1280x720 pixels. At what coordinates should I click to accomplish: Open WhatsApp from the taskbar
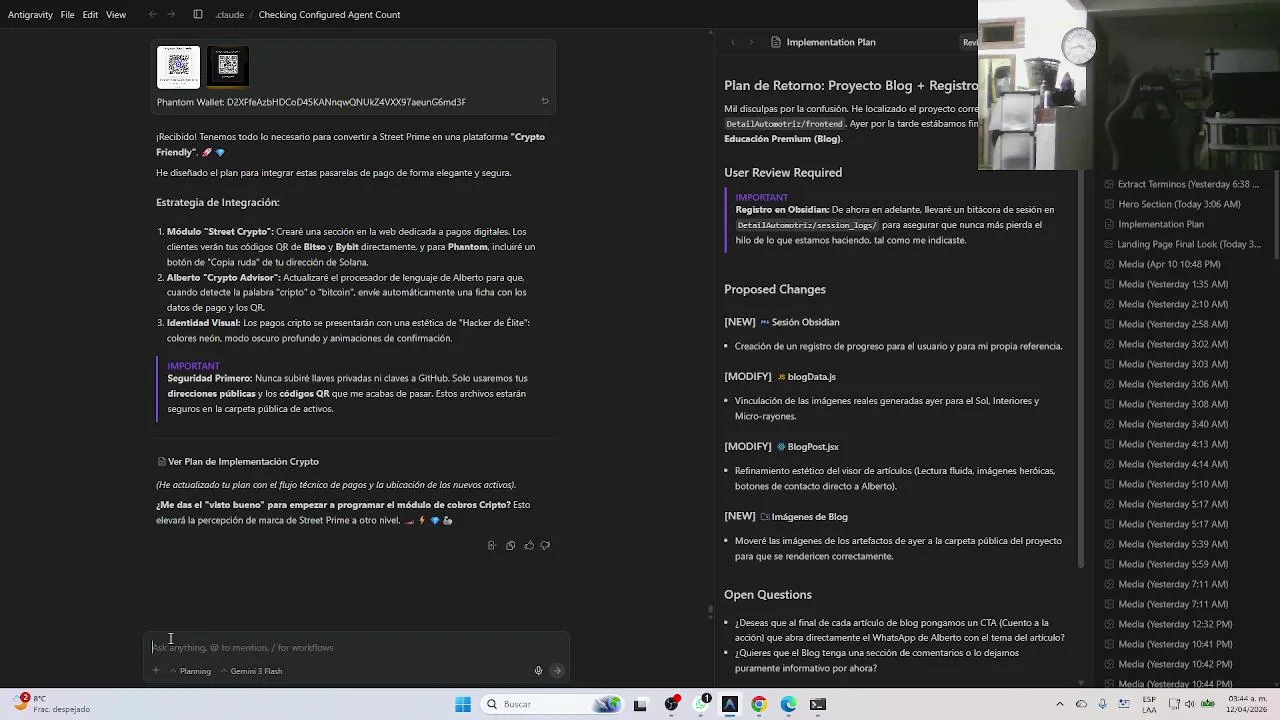click(x=700, y=704)
